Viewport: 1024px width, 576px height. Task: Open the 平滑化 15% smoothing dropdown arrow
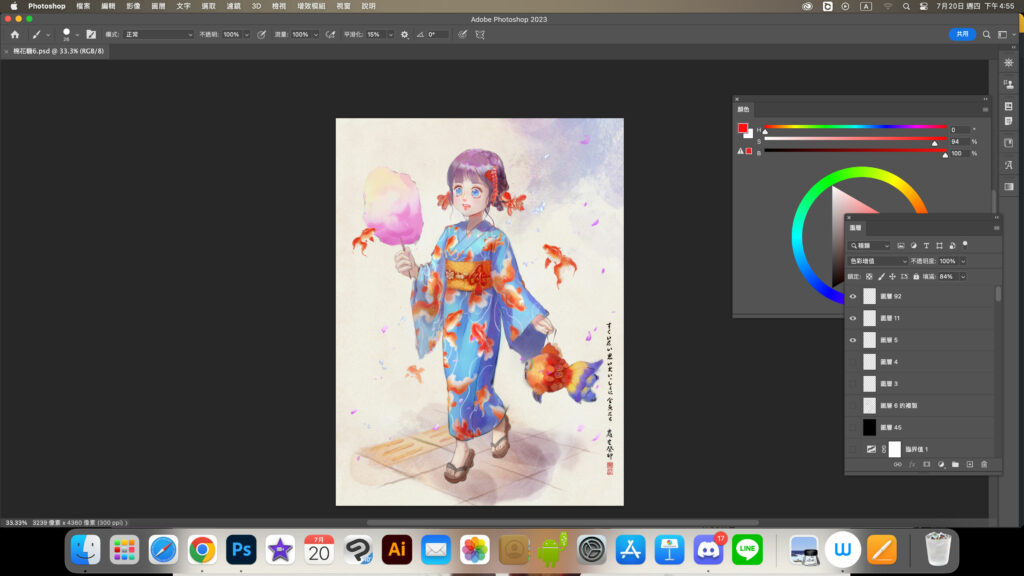click(391, 35)
